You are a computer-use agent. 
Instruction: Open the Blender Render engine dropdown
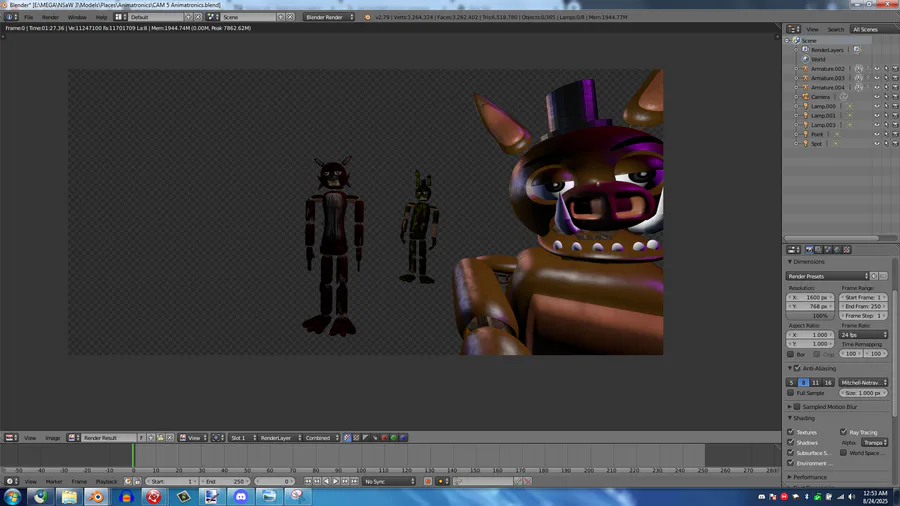[x=329, y=17]
